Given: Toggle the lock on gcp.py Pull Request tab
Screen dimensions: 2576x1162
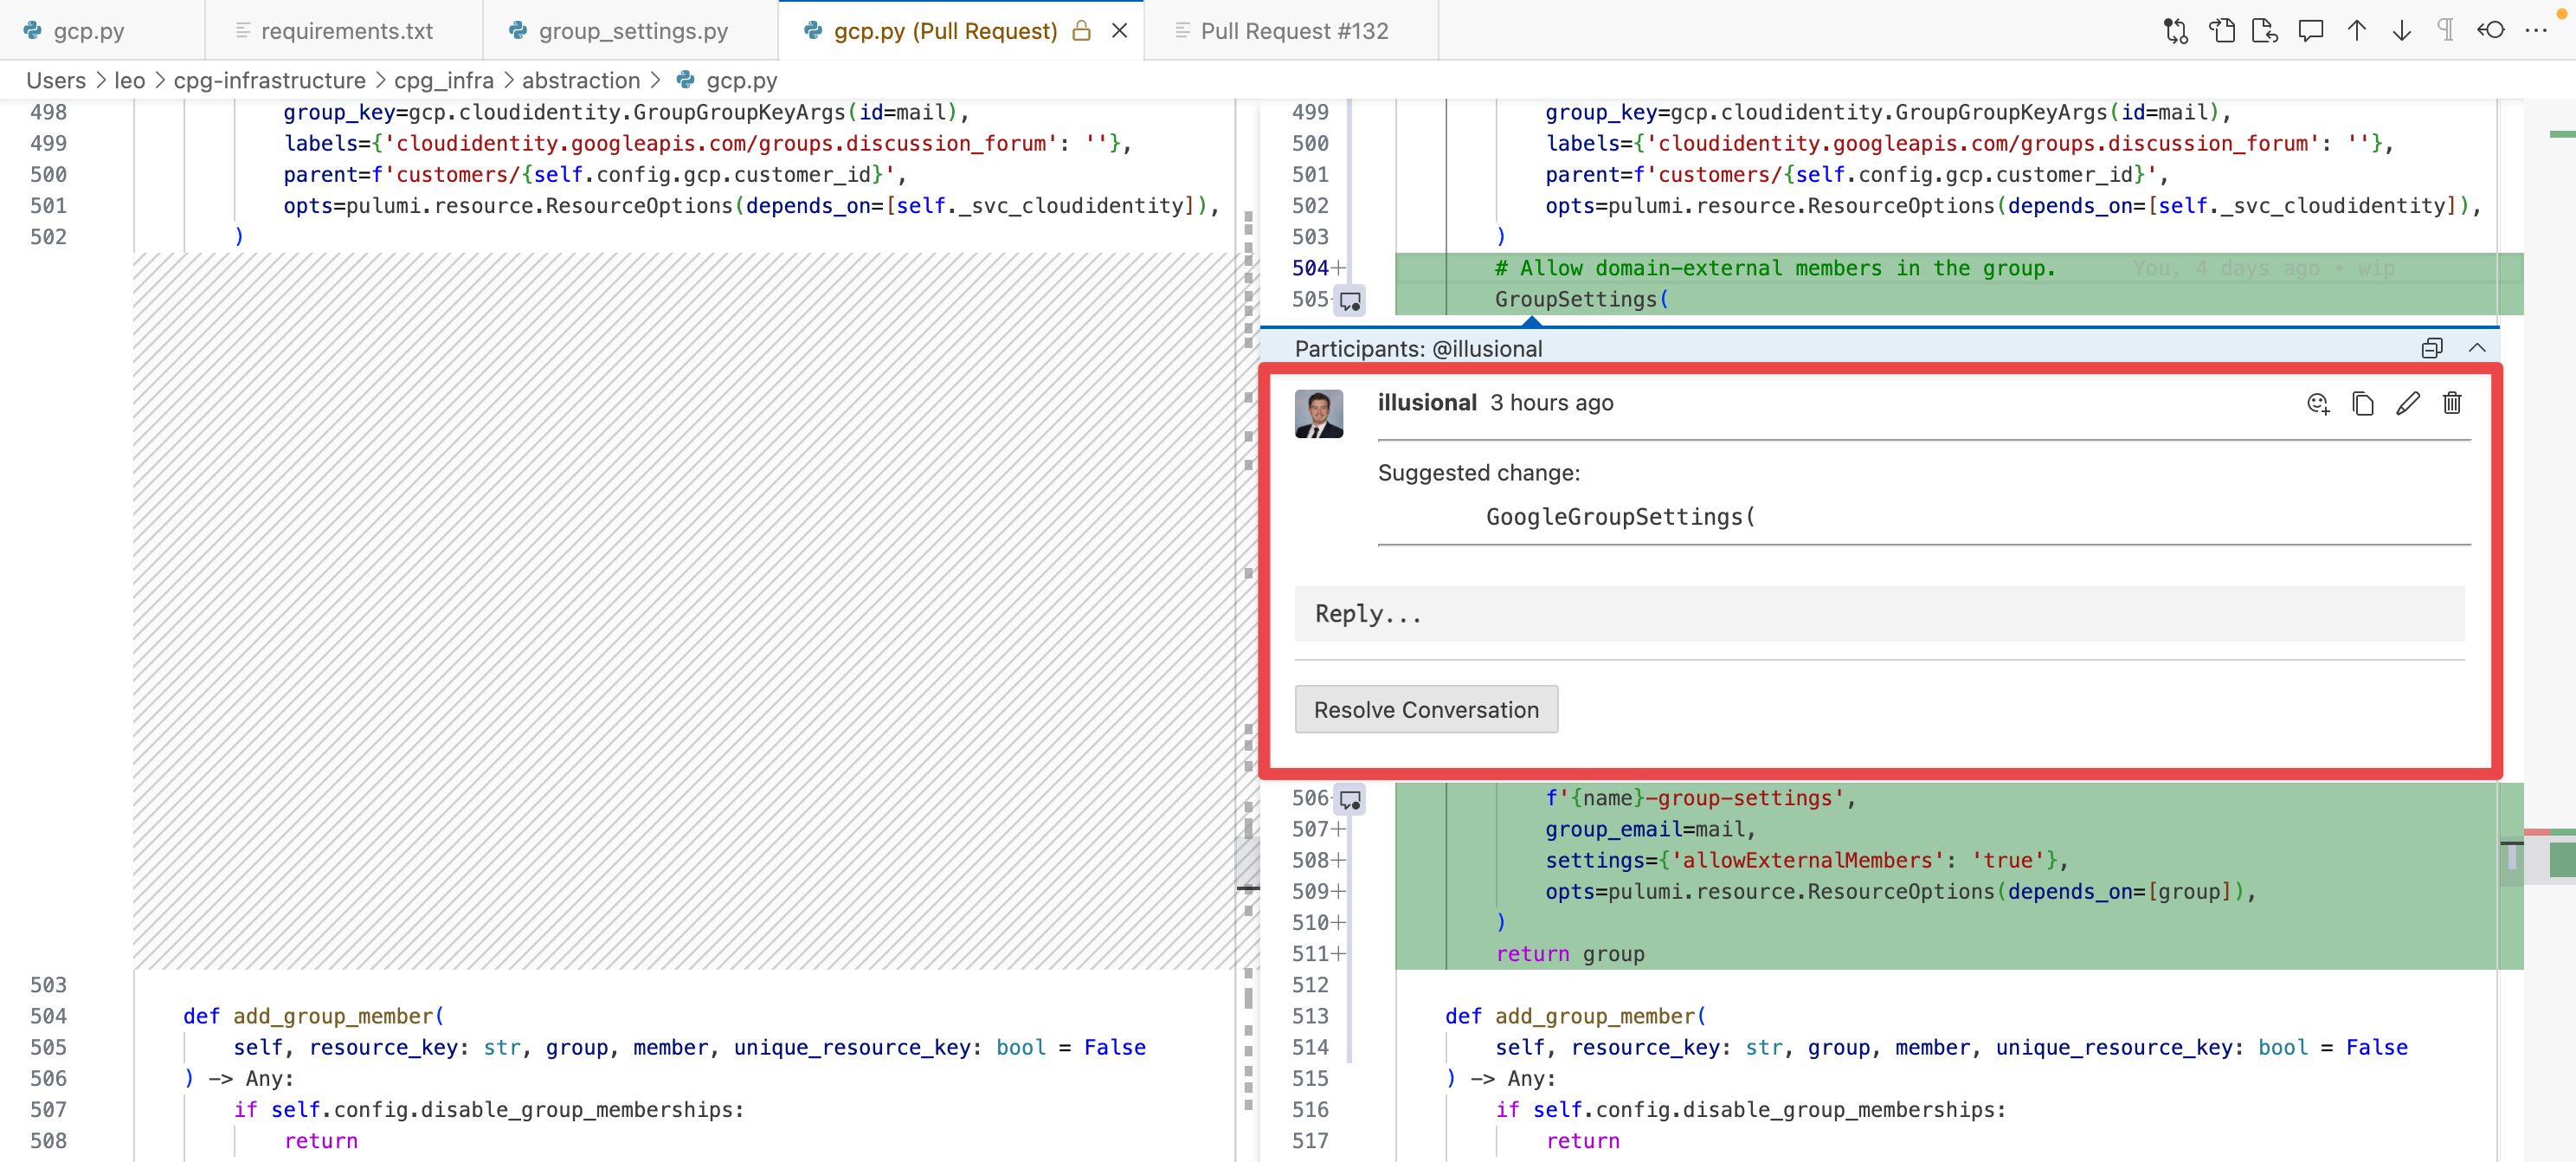Looking at the screenshot, I should point(1081,30).
